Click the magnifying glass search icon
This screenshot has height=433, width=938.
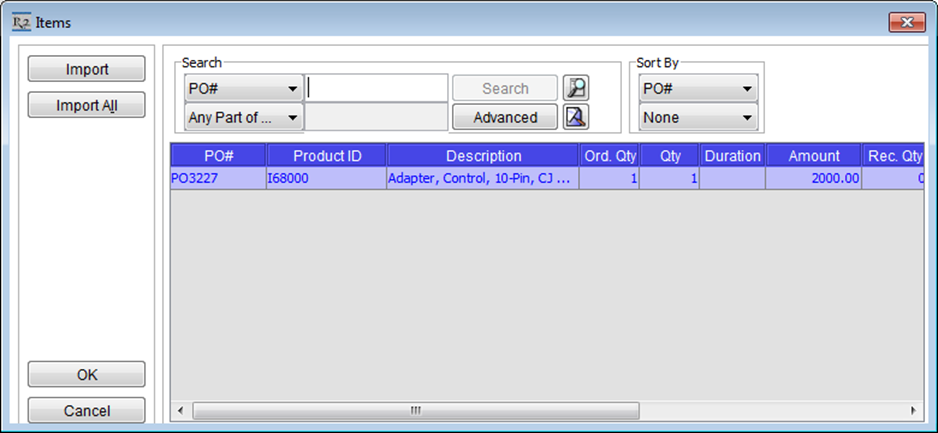[576, 89]
